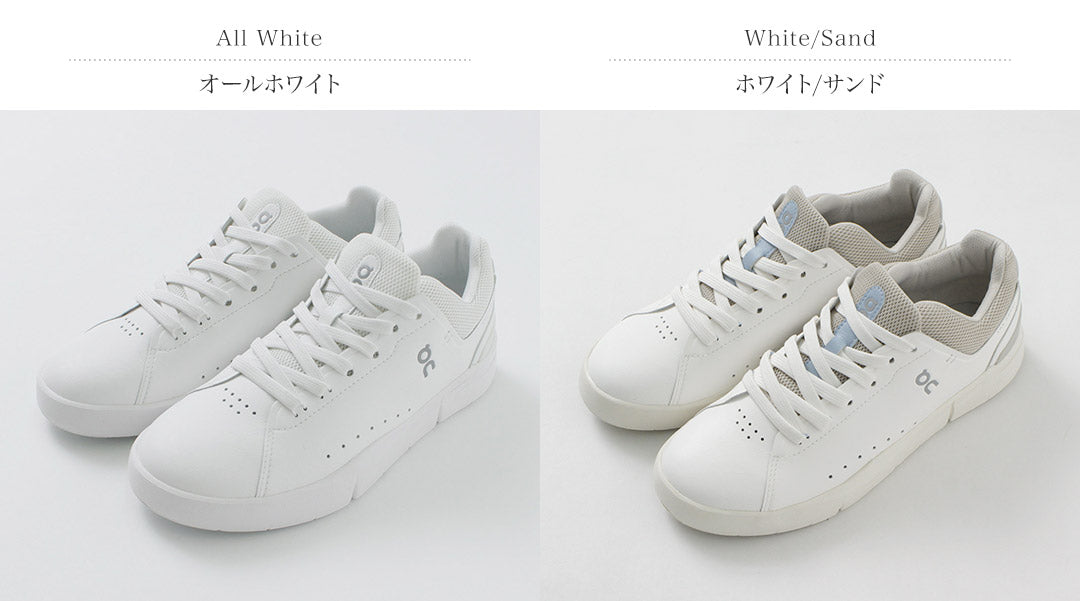Open the All White sneaker product photo

pyautogui.click(x=269, y=355)
